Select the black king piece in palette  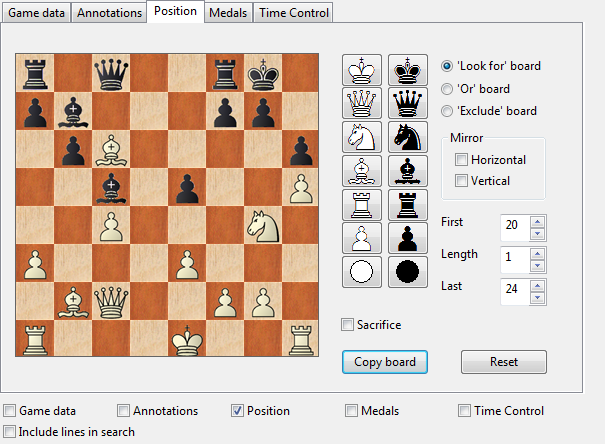coord(407,71)
